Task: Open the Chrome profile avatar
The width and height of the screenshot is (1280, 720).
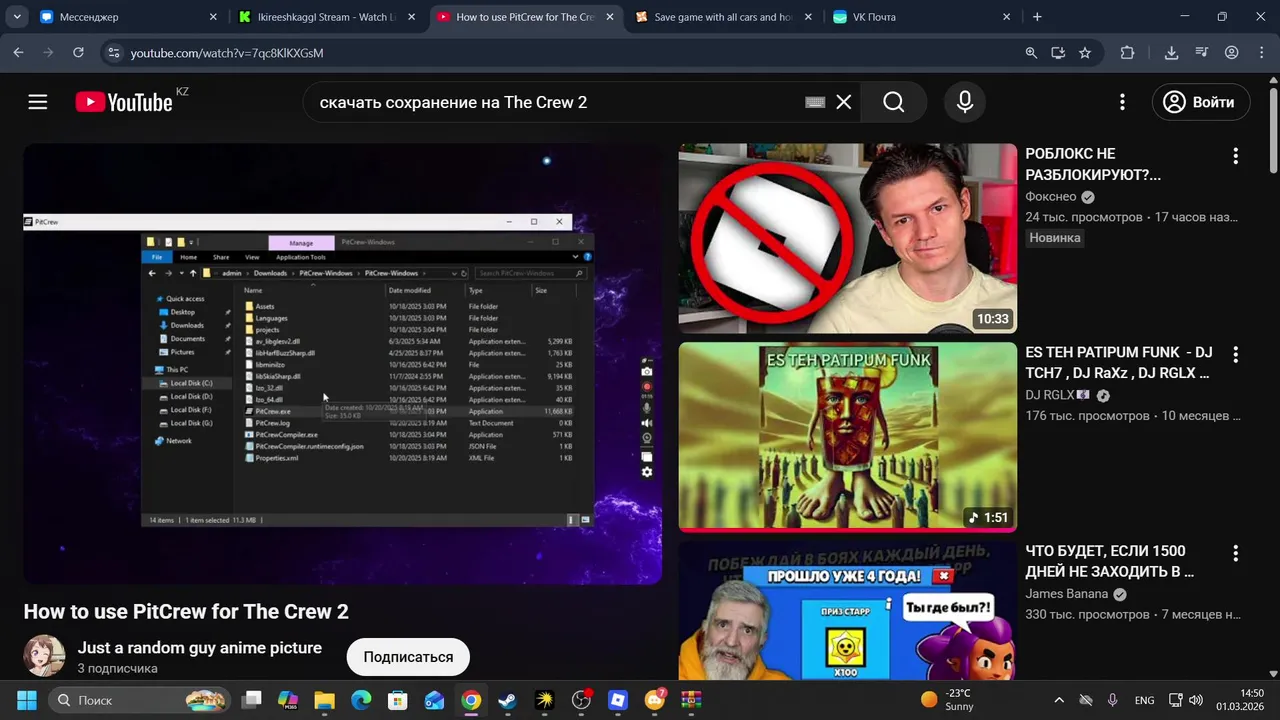Action: coord(1232,53)
